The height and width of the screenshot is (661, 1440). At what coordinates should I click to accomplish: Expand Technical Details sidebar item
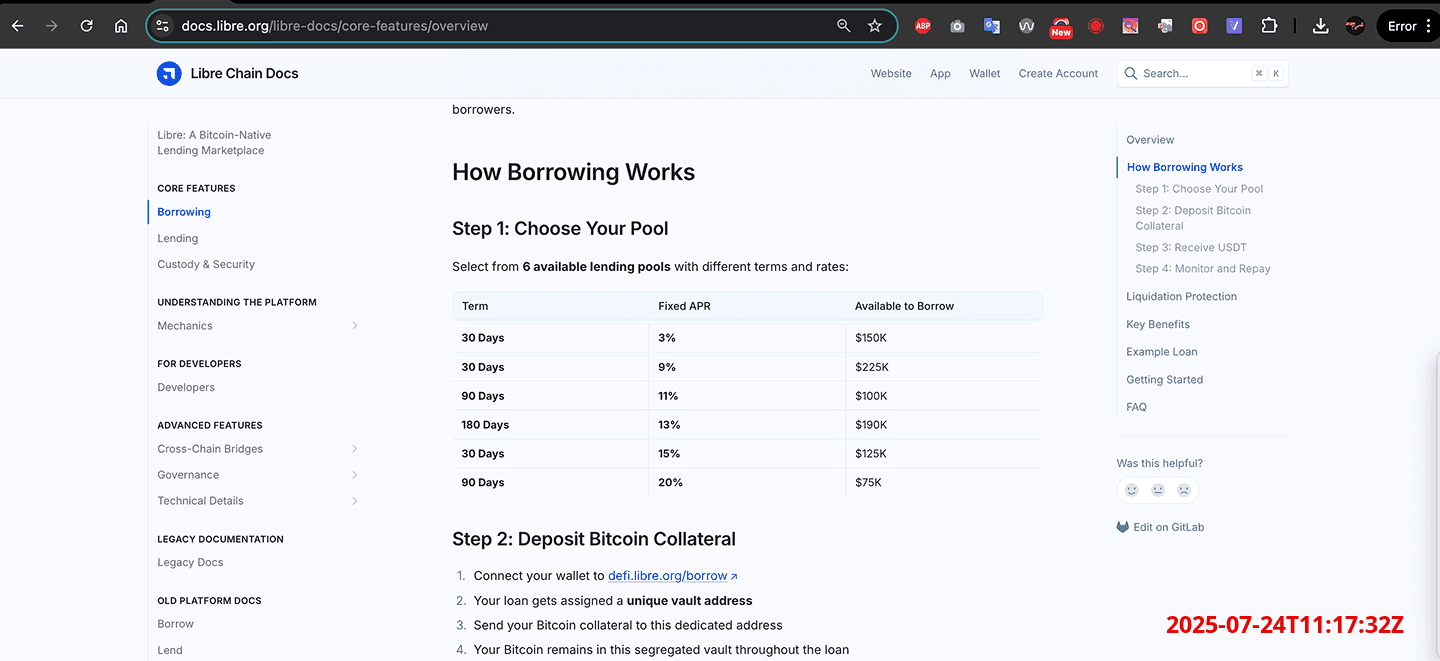coord(355,501)
